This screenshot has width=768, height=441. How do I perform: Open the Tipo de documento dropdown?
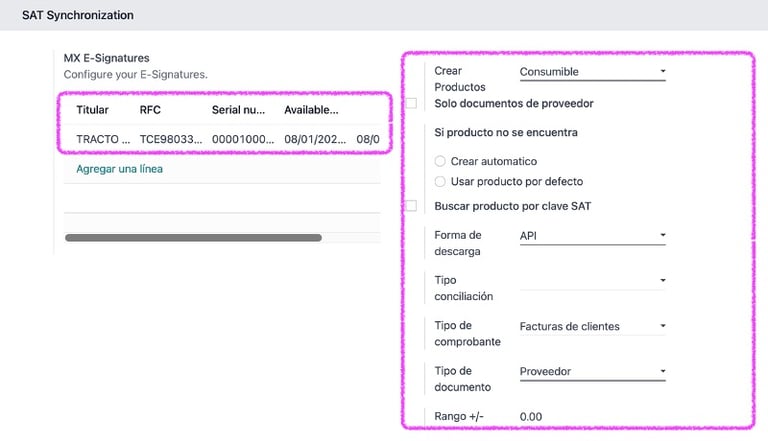pos(593,371)
